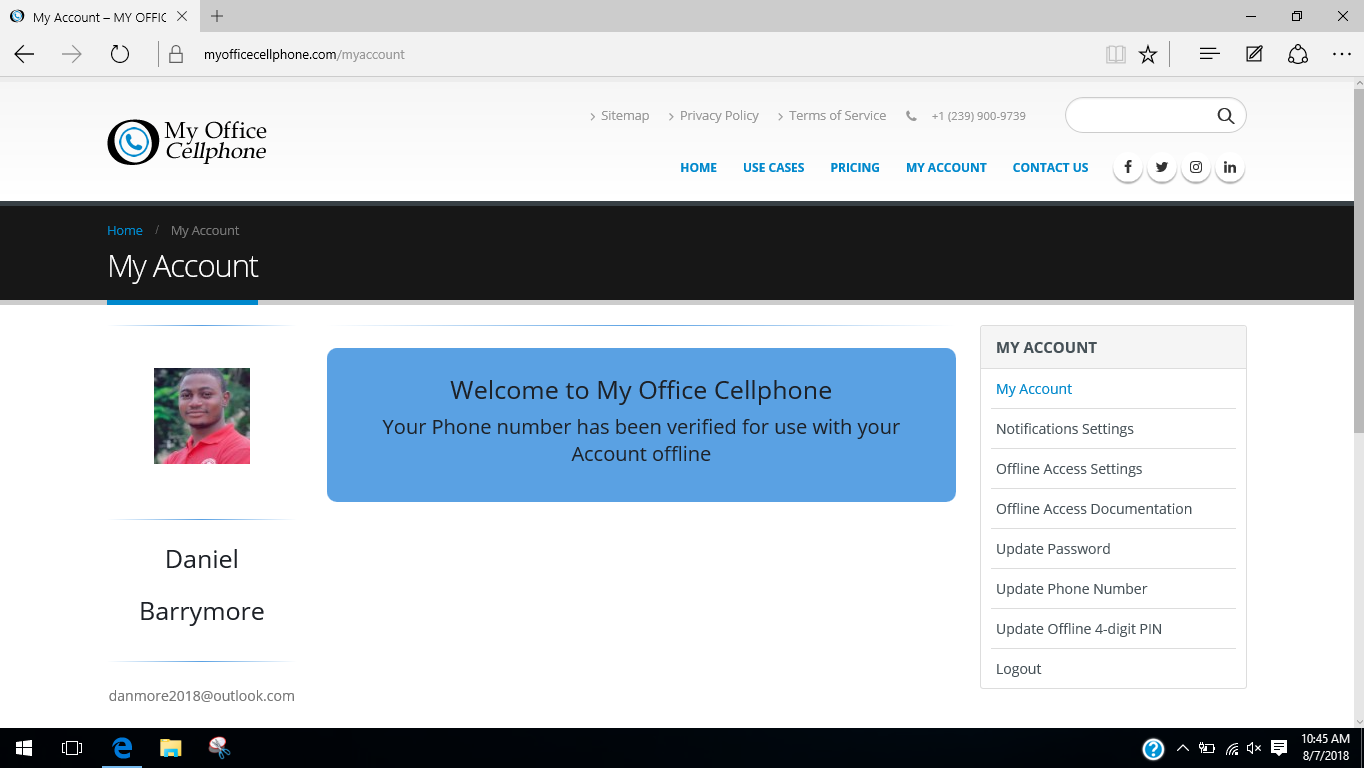Viewport: 1364px width, 768px height.
Task: Click the network Wi-Fi tray icon
Action: 1231,748
